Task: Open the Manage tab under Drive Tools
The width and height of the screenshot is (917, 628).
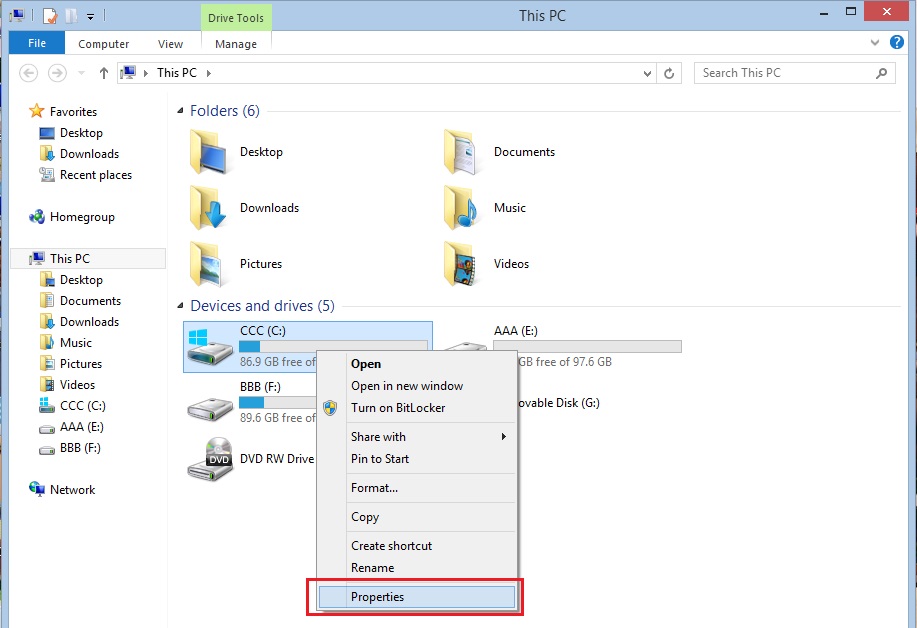Action: tap(236, 44)
